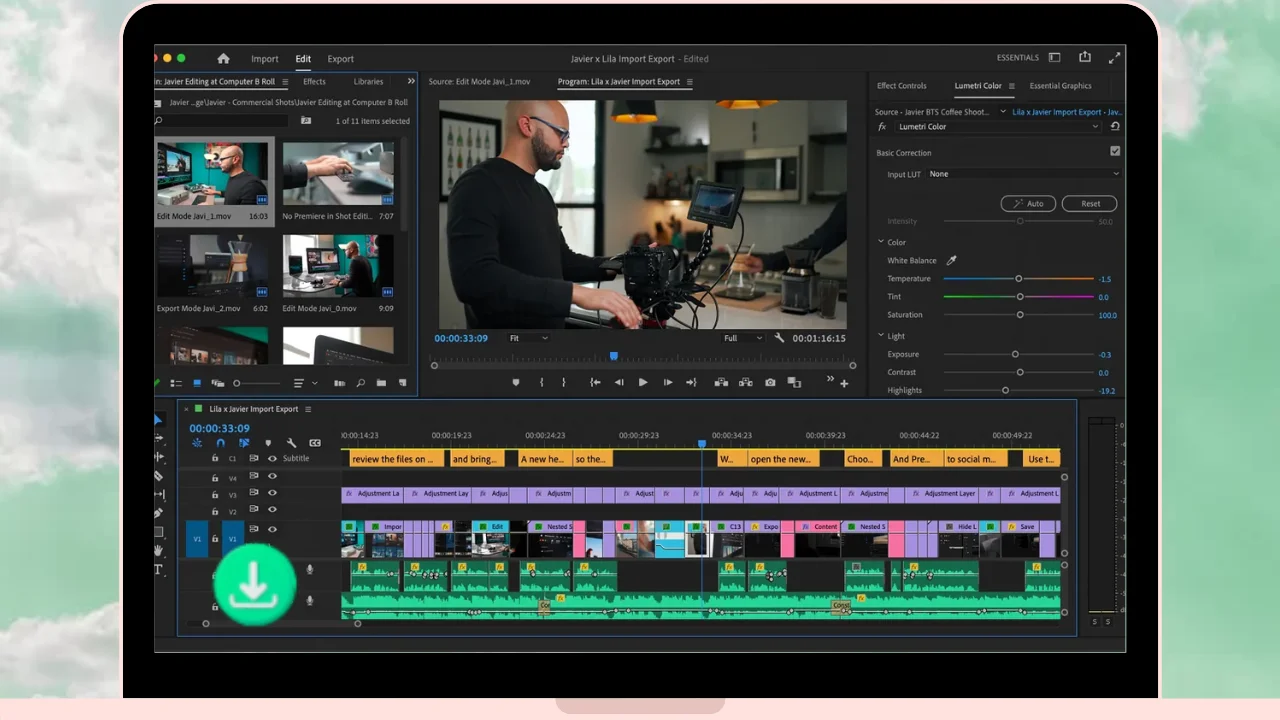The height and width of the screenshot is (720, 1280).
Task: Step back one frame
Action: 619,382
